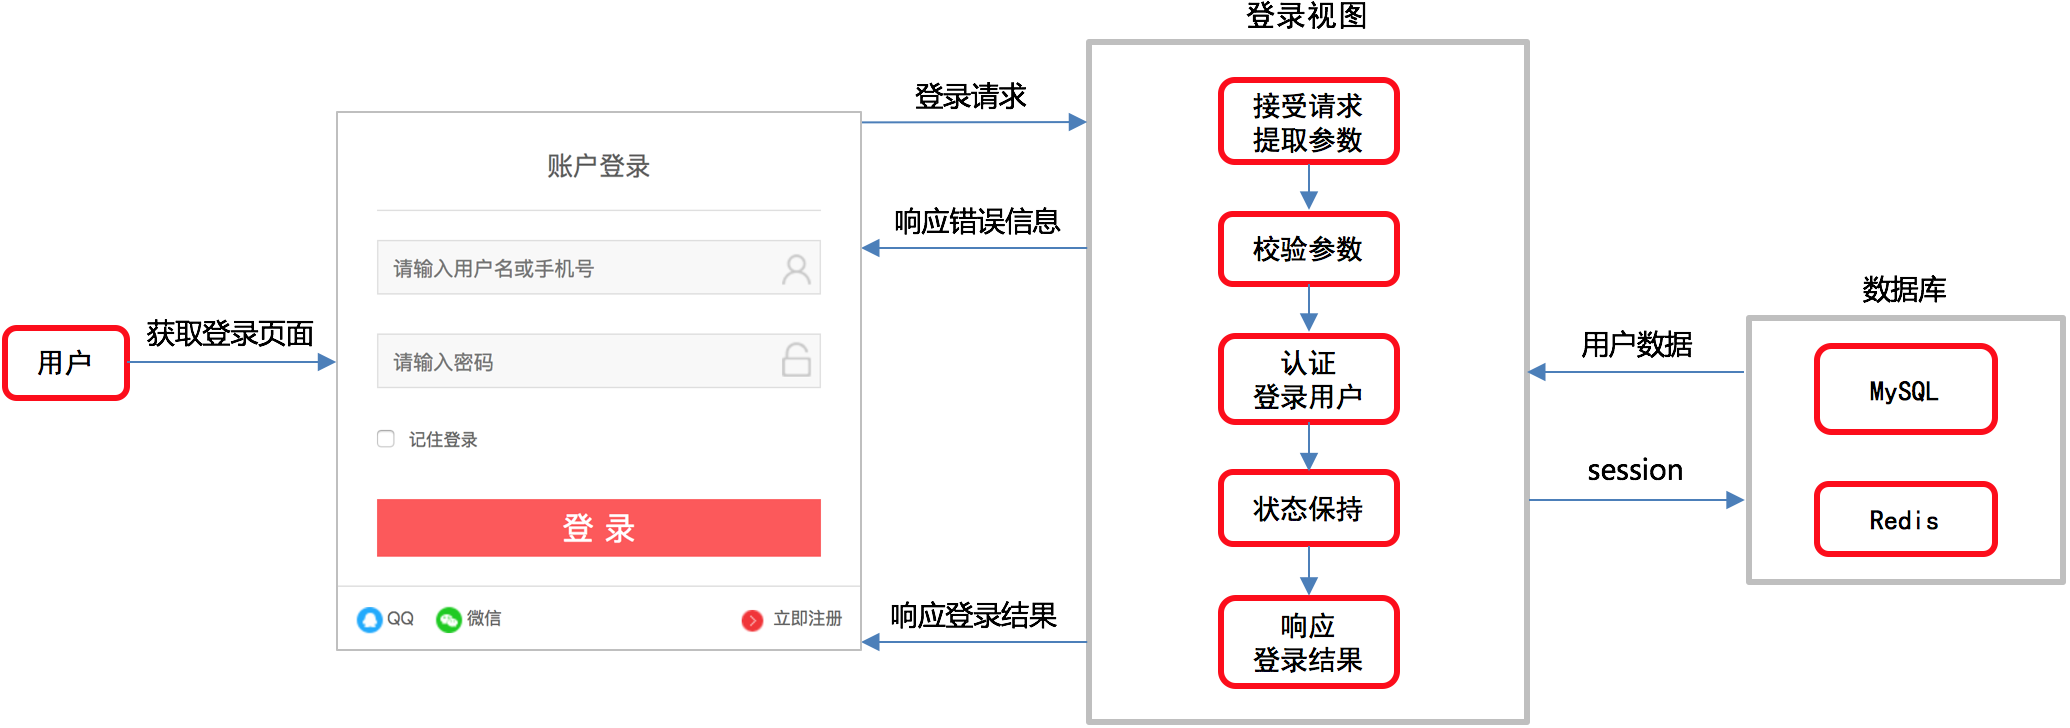Enable the 记住登录 checkbox

[x=386, y=439]
